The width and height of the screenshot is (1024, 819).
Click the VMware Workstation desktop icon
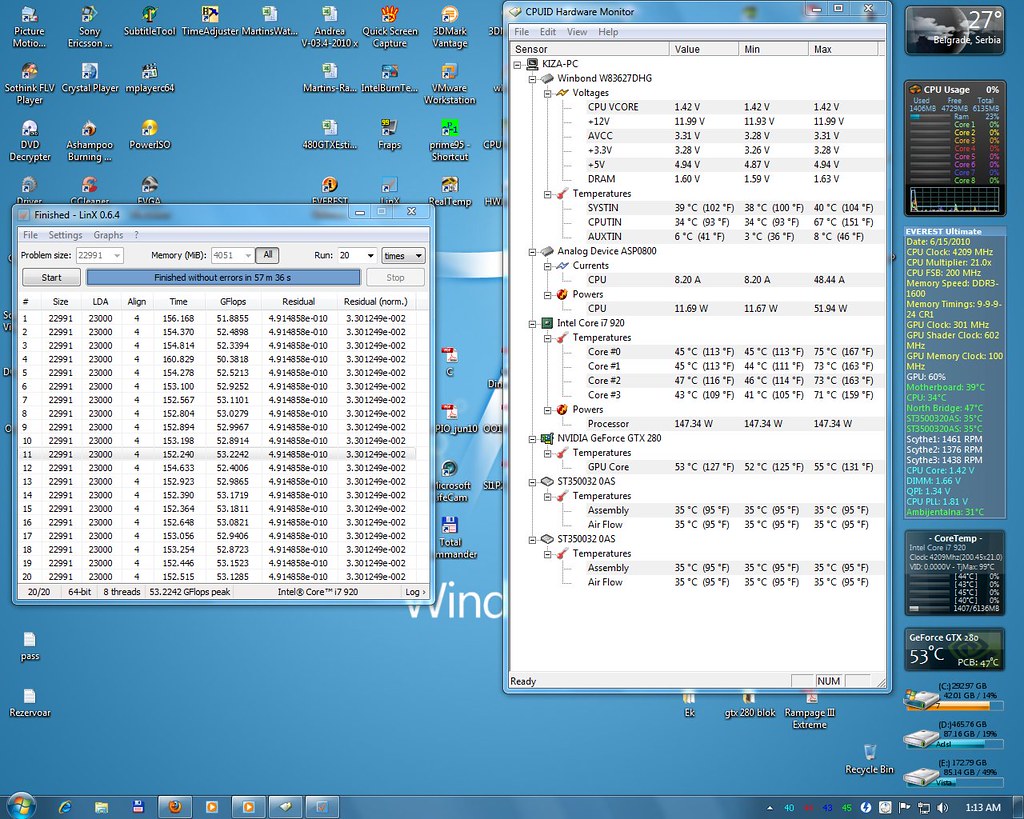[x=449, y=84]
